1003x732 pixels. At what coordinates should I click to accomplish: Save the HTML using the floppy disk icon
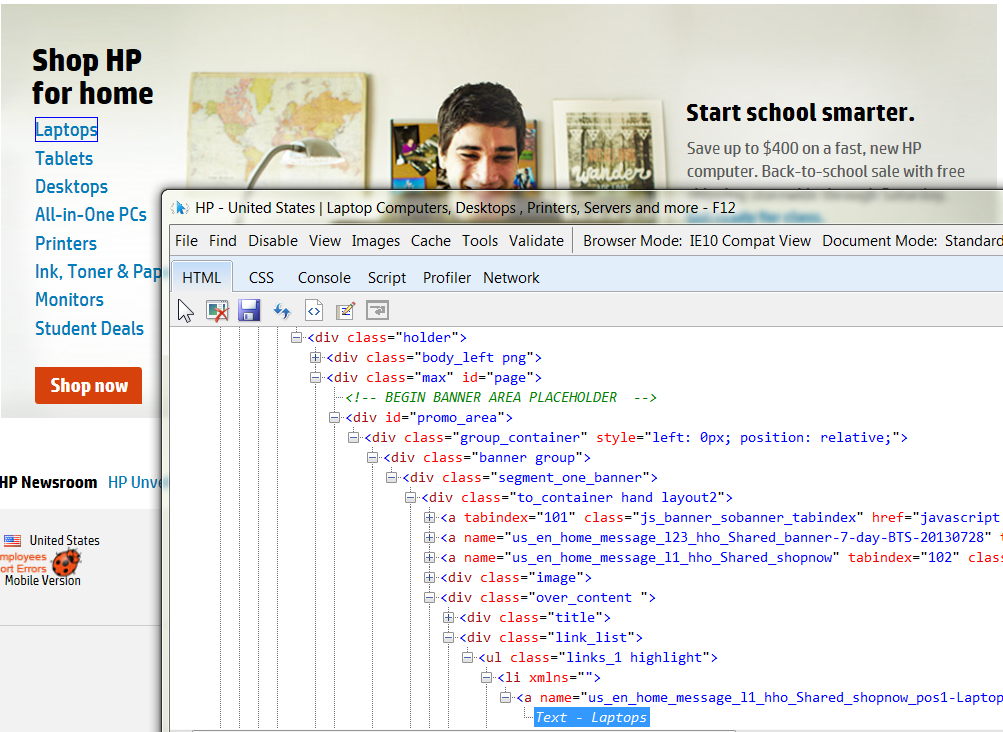click(249, 311)
